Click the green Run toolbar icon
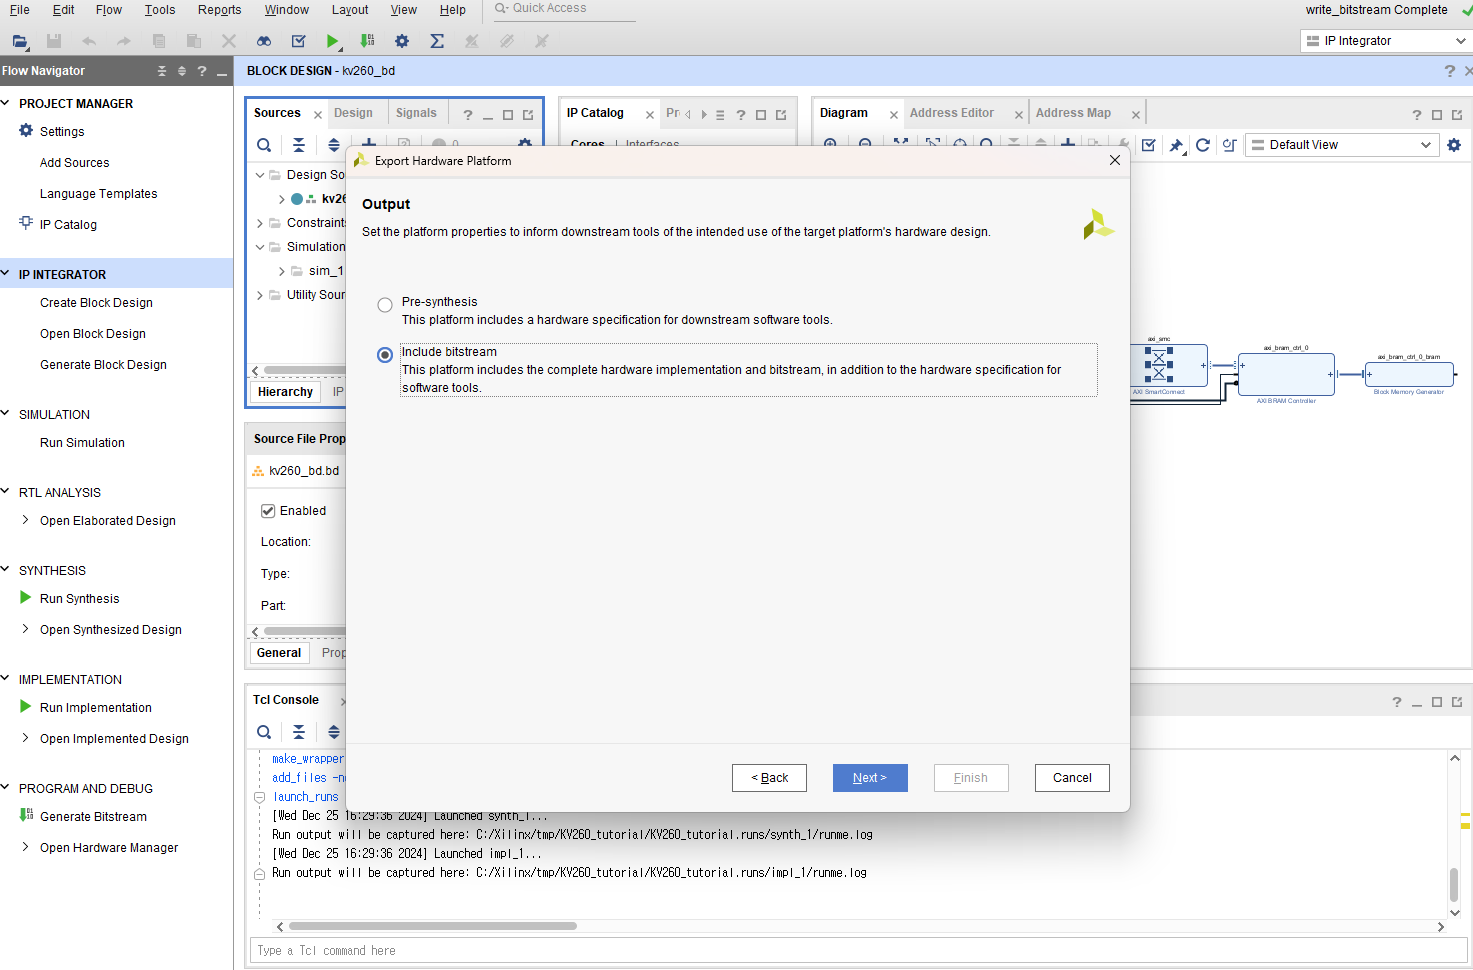 pos(333,41)
